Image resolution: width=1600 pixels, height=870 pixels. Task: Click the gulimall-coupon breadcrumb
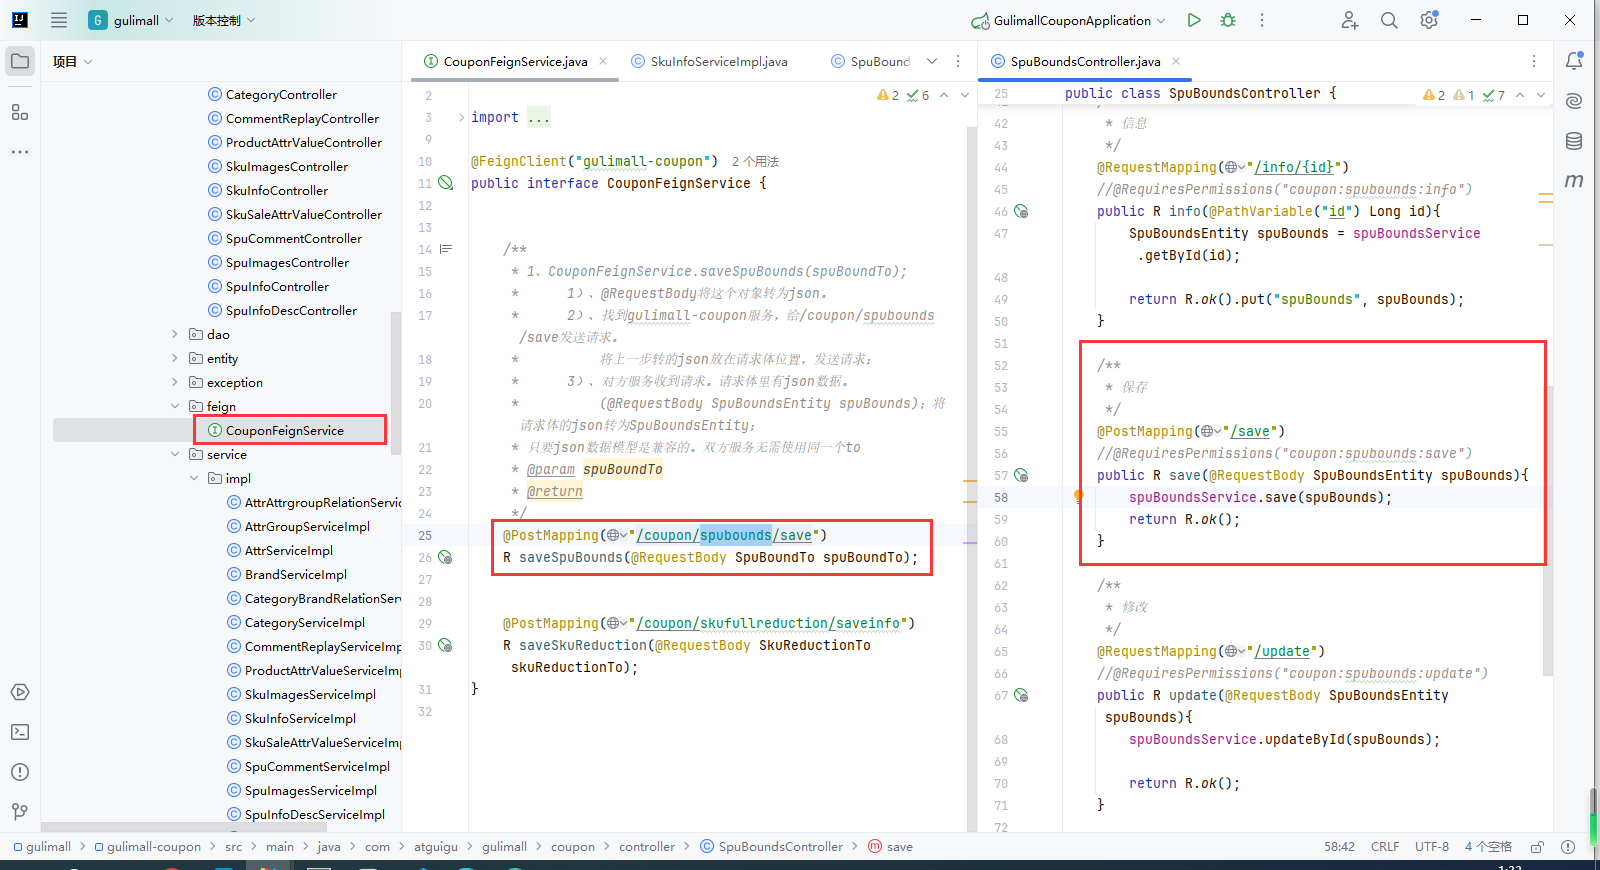click(154, 847)
